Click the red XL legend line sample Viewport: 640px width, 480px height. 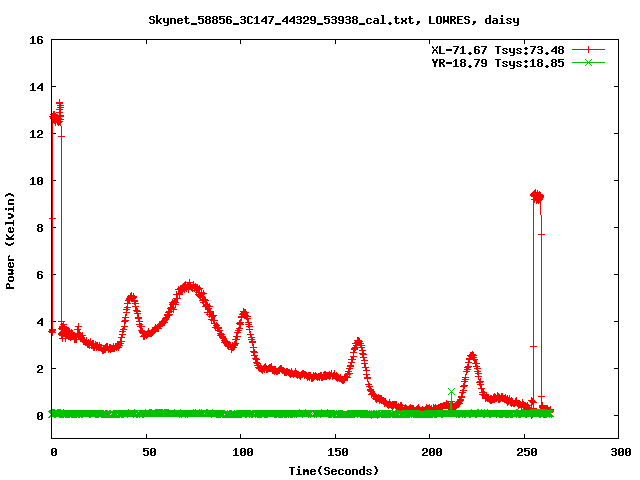588,50
